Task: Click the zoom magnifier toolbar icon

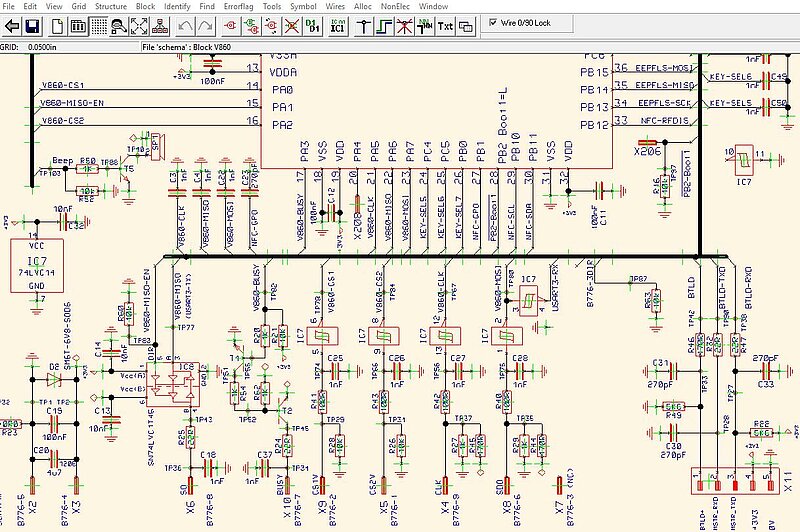Action: point(117,26)
